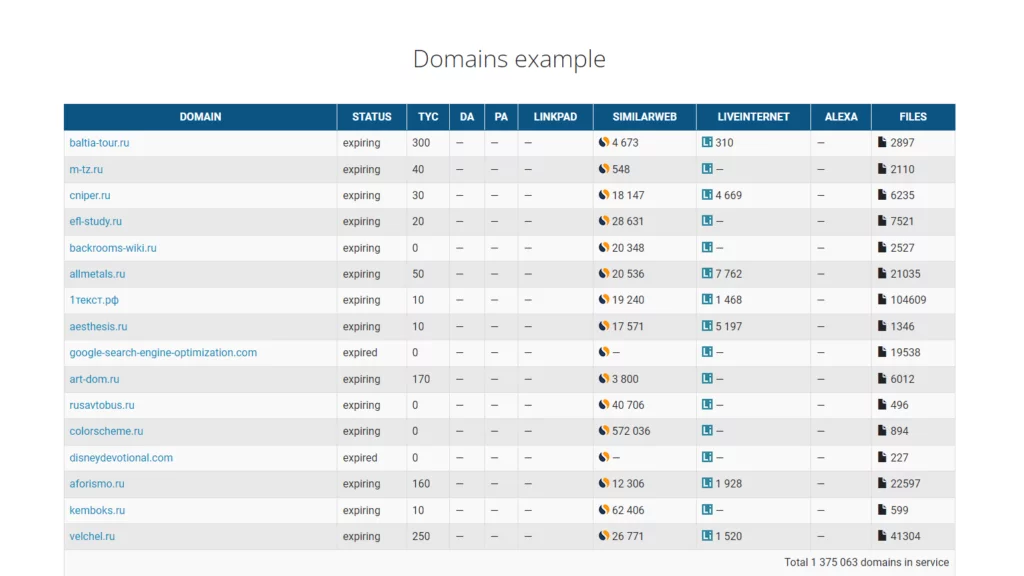Click LiveInternet icon beside 7 762
Viewport: 1024px width, 576px height.
tap(707, 274)
